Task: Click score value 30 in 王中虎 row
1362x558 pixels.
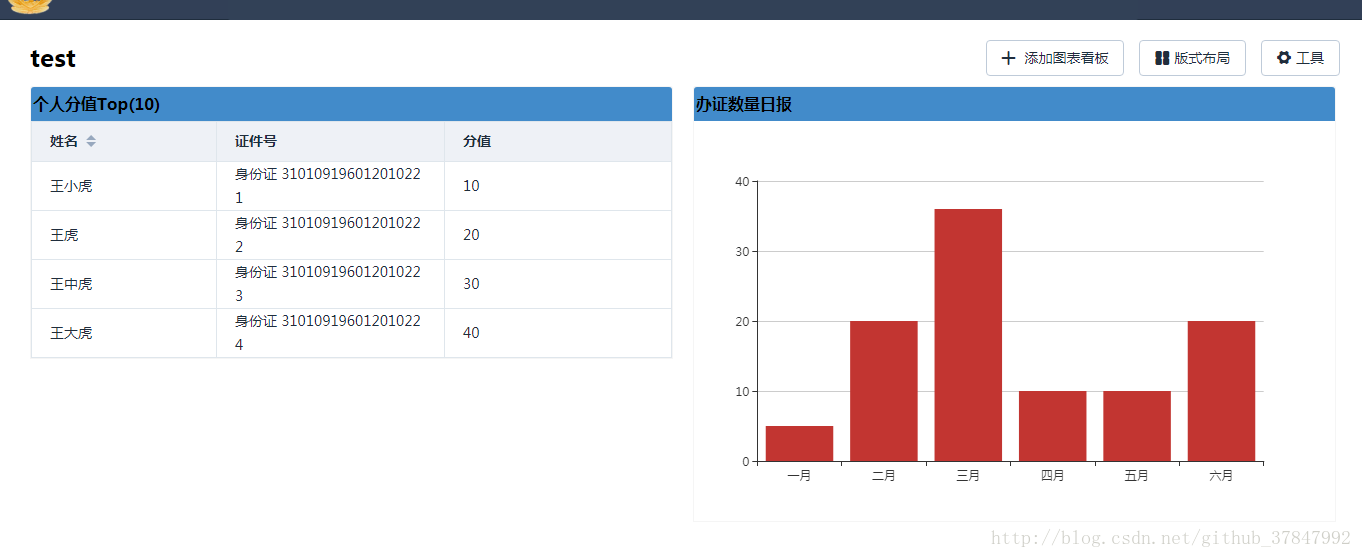Action: pyautogui.click(x=471, y=284)
